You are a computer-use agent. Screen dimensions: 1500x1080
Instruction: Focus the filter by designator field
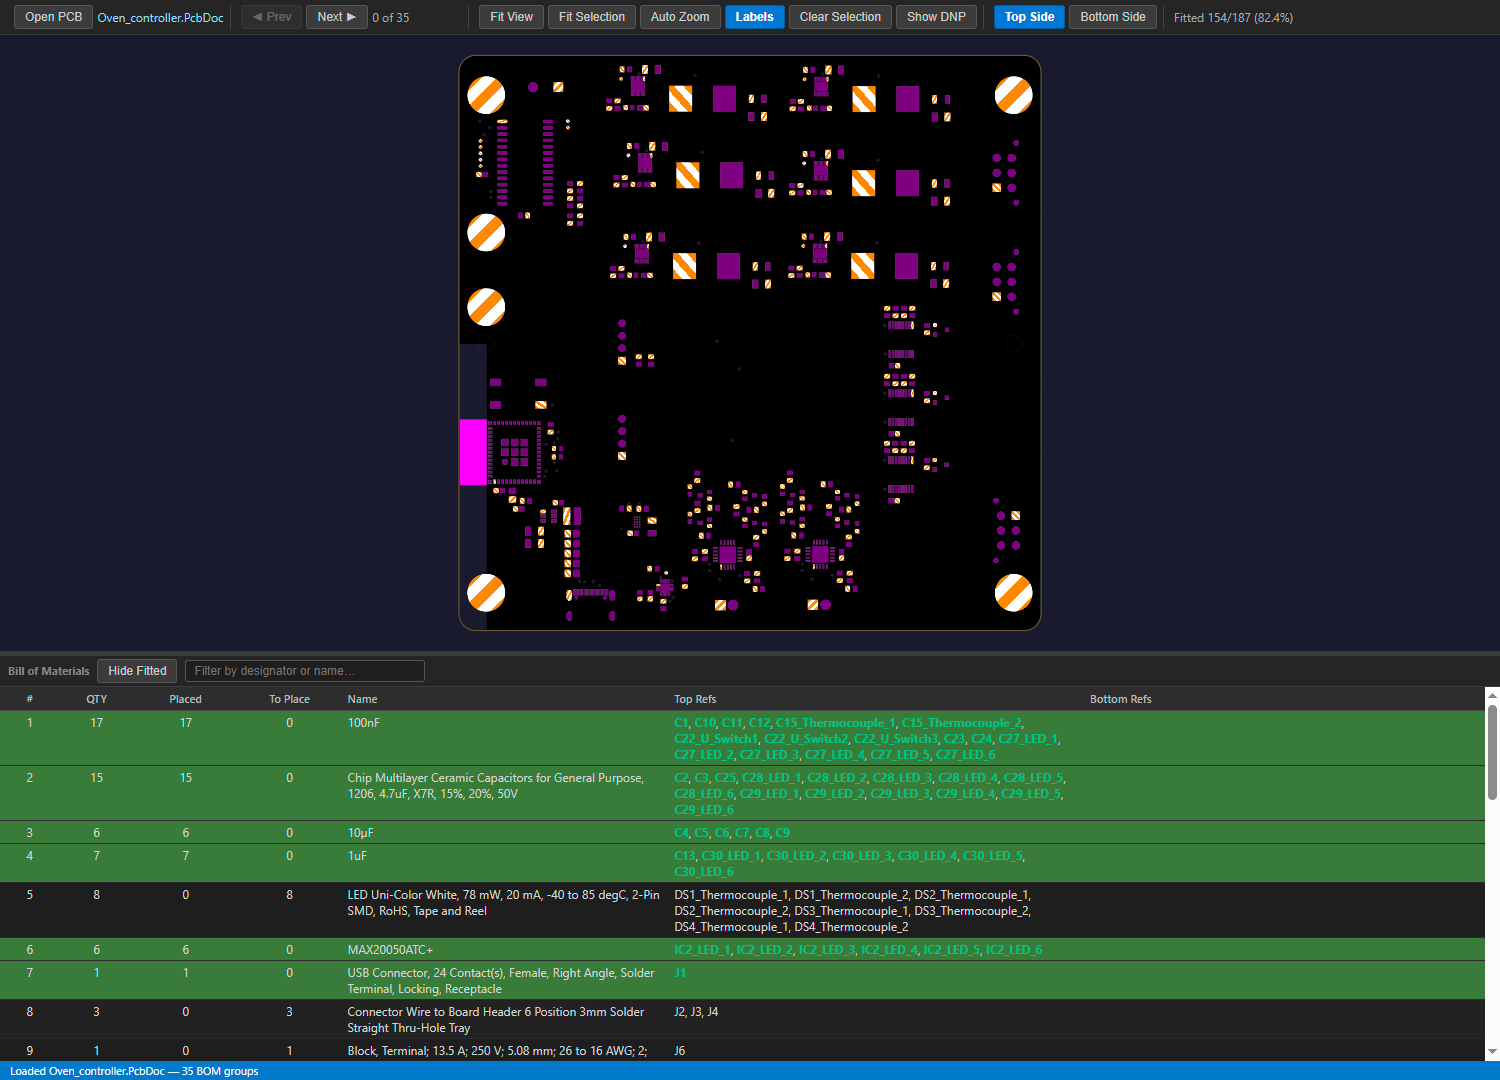click(305, 671)
